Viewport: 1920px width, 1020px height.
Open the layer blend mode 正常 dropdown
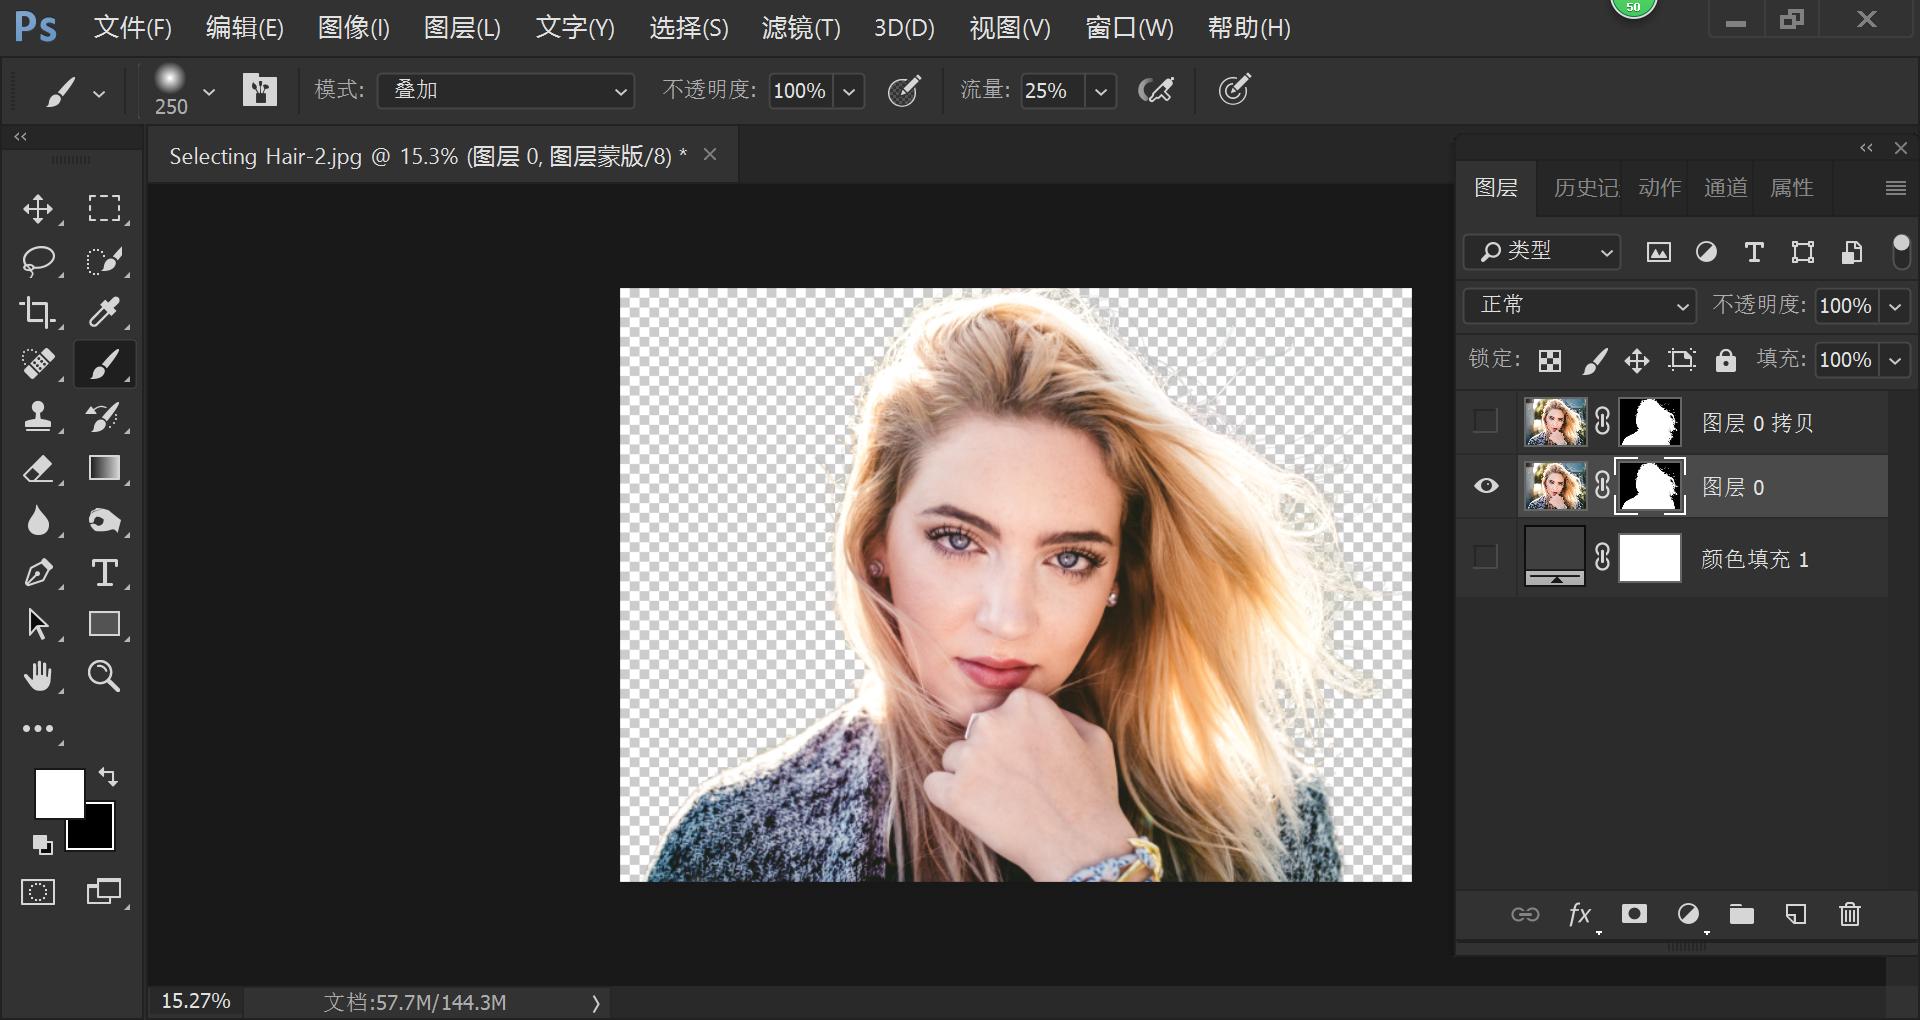tap(1578, 306)
